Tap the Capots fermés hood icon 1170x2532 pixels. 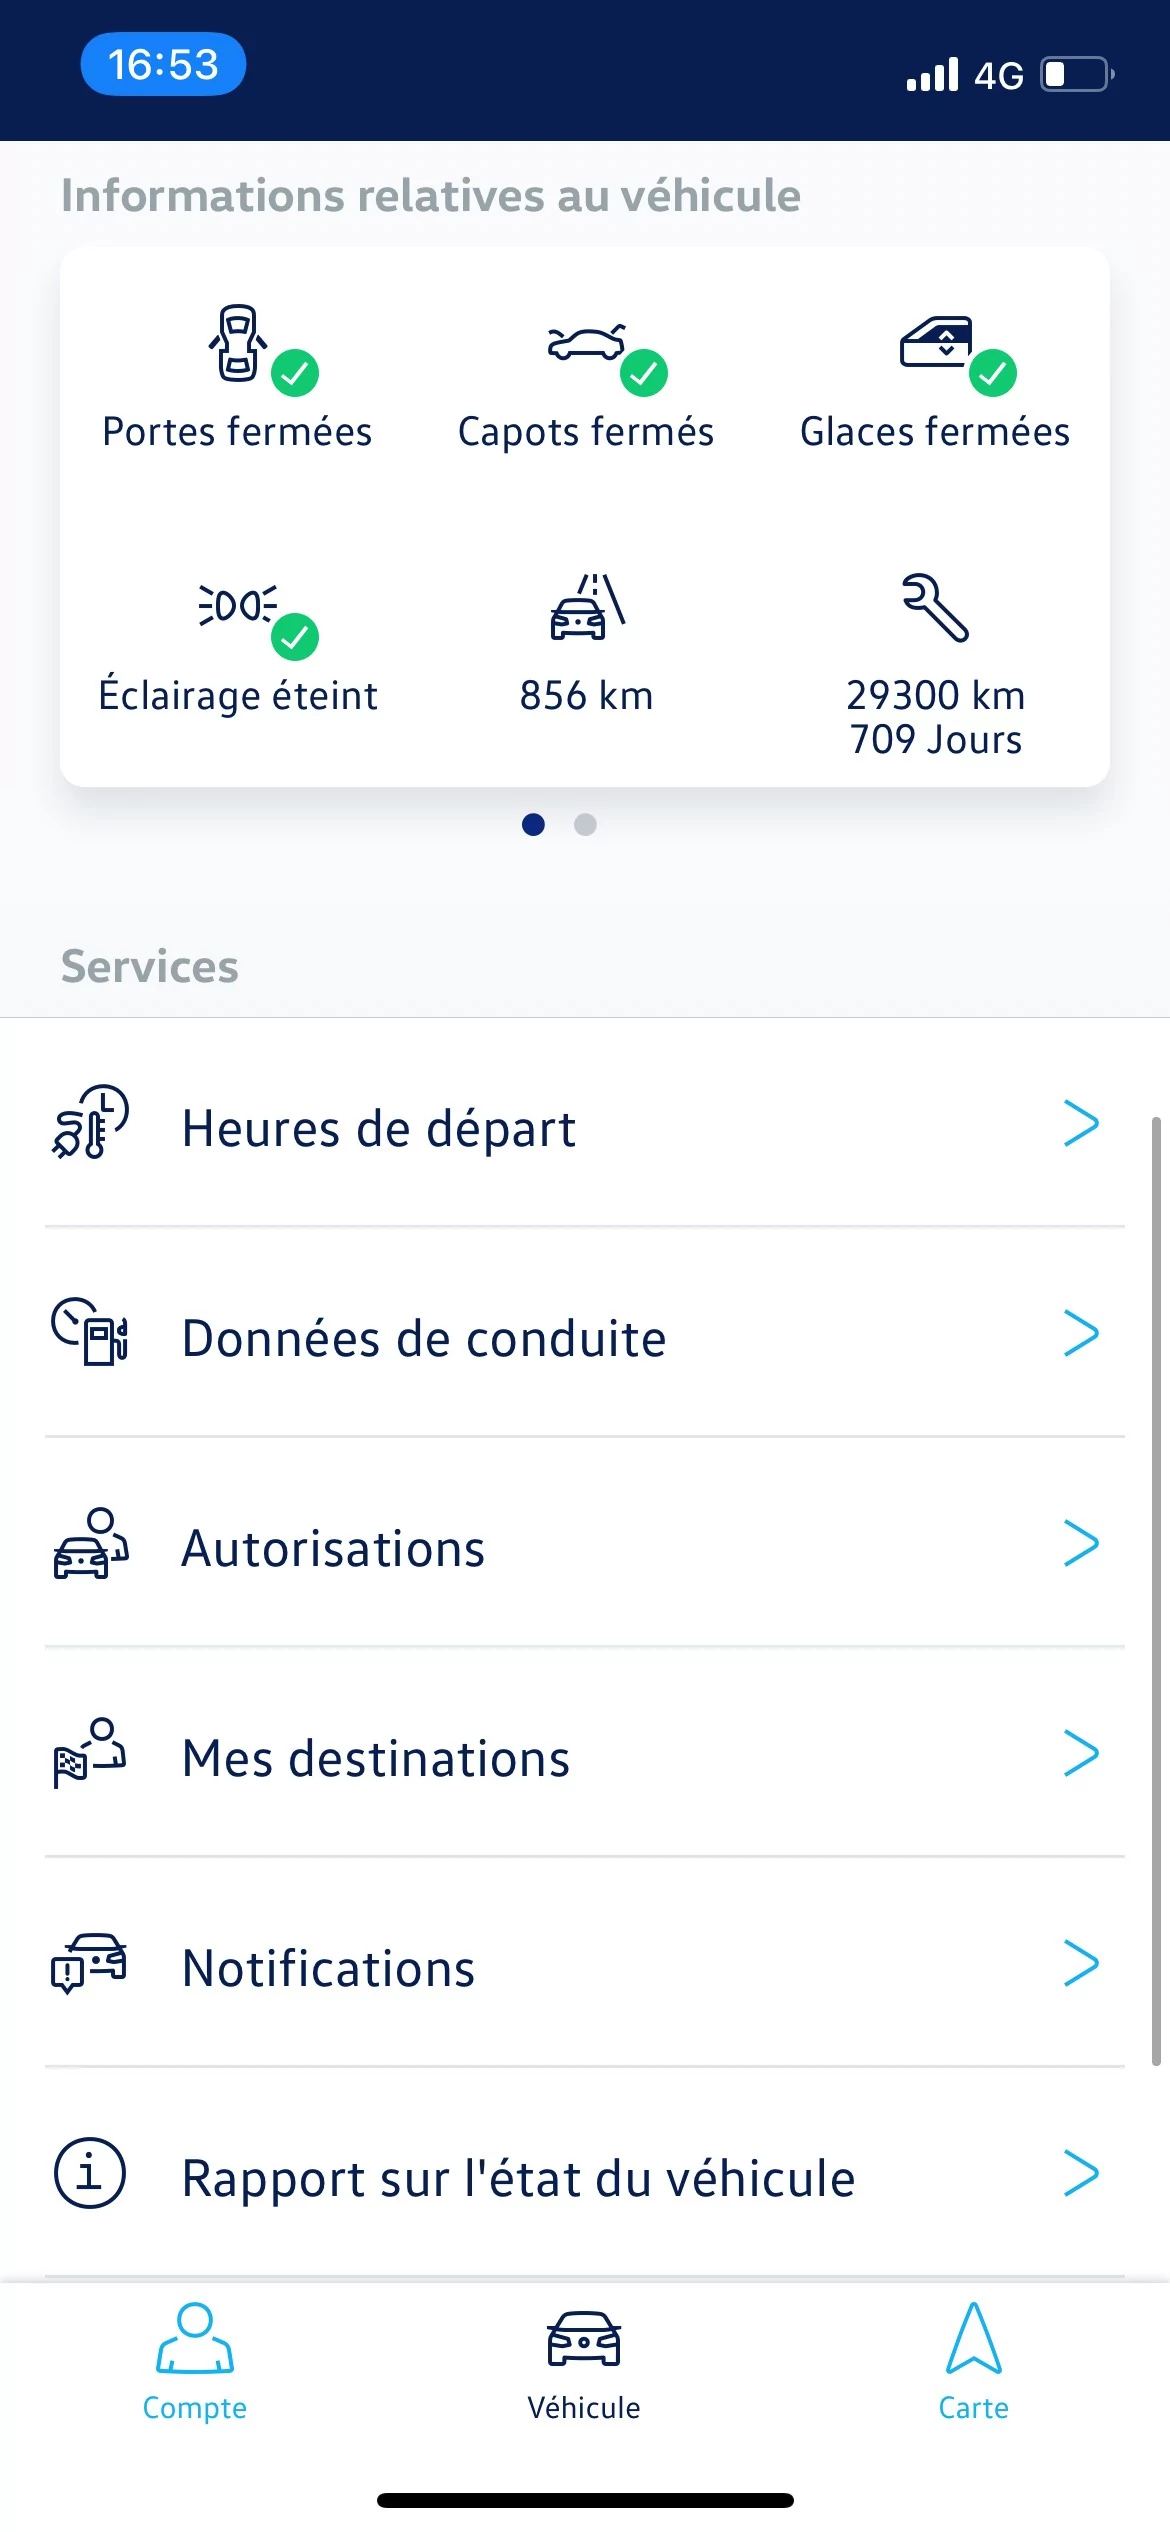[586, 342]
